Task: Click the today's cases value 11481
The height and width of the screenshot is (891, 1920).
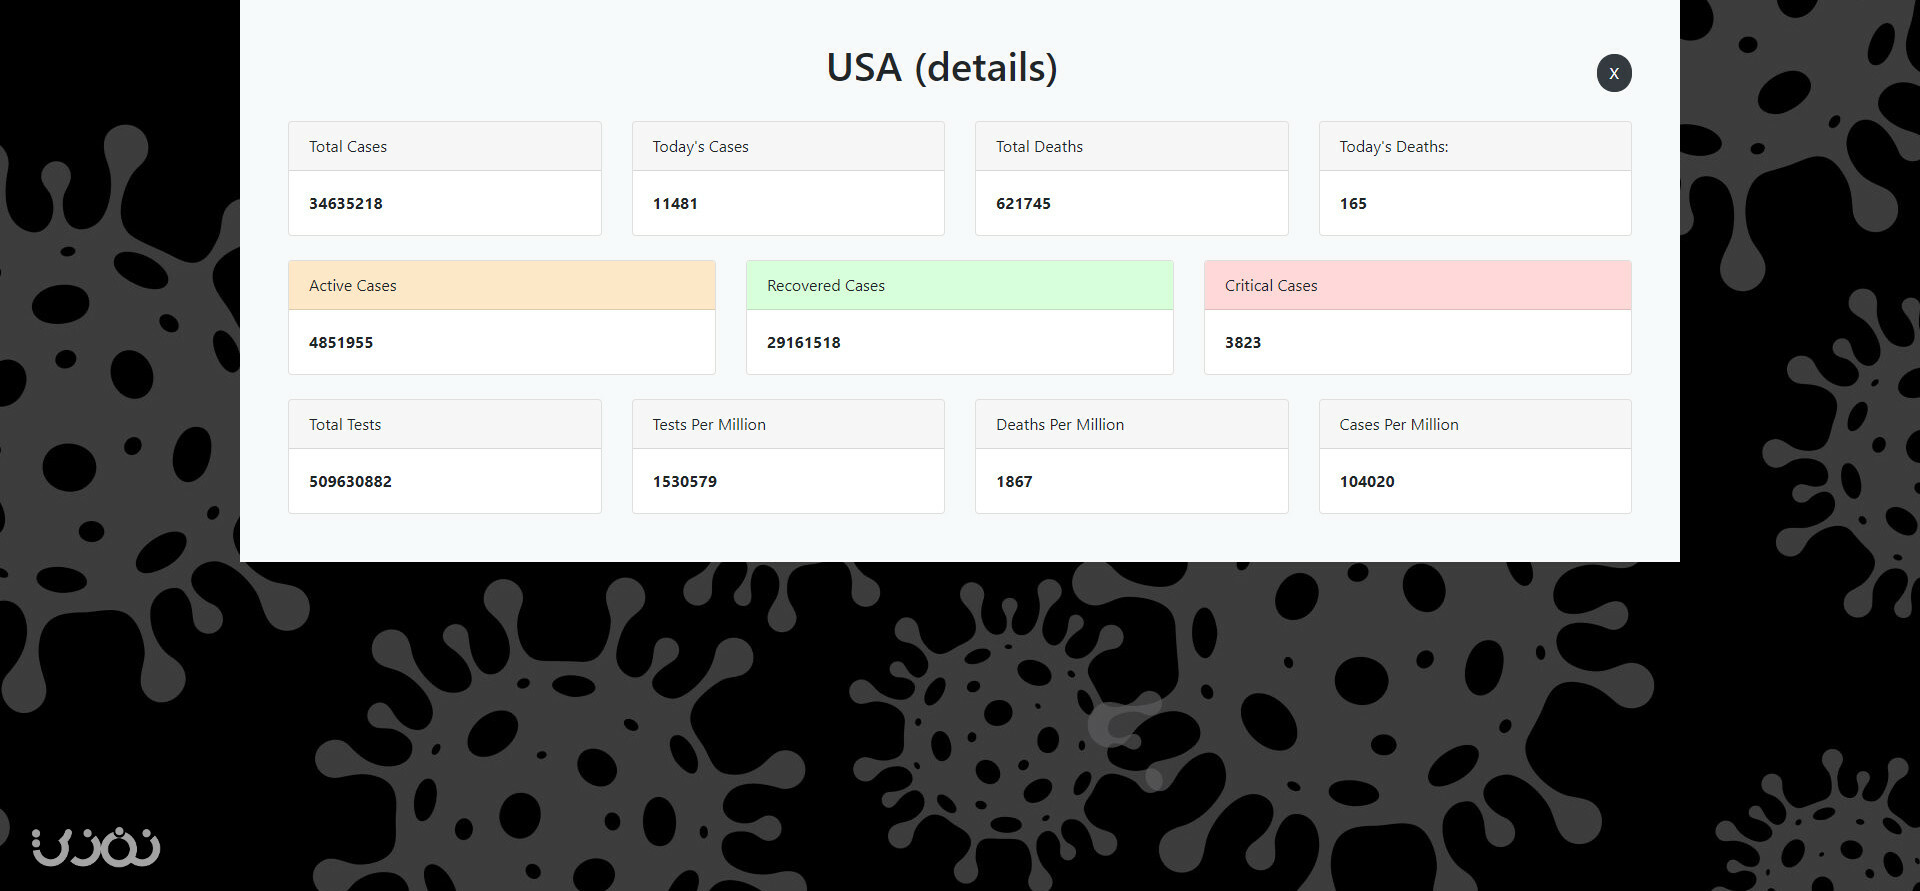Action: point(675,203)
